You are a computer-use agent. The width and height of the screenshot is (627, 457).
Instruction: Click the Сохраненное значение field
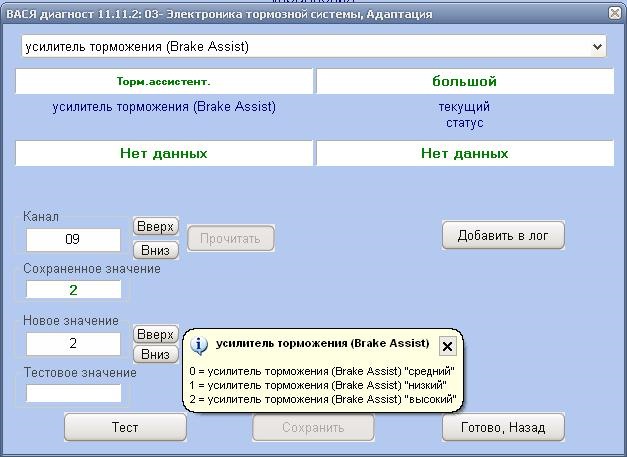73,290
